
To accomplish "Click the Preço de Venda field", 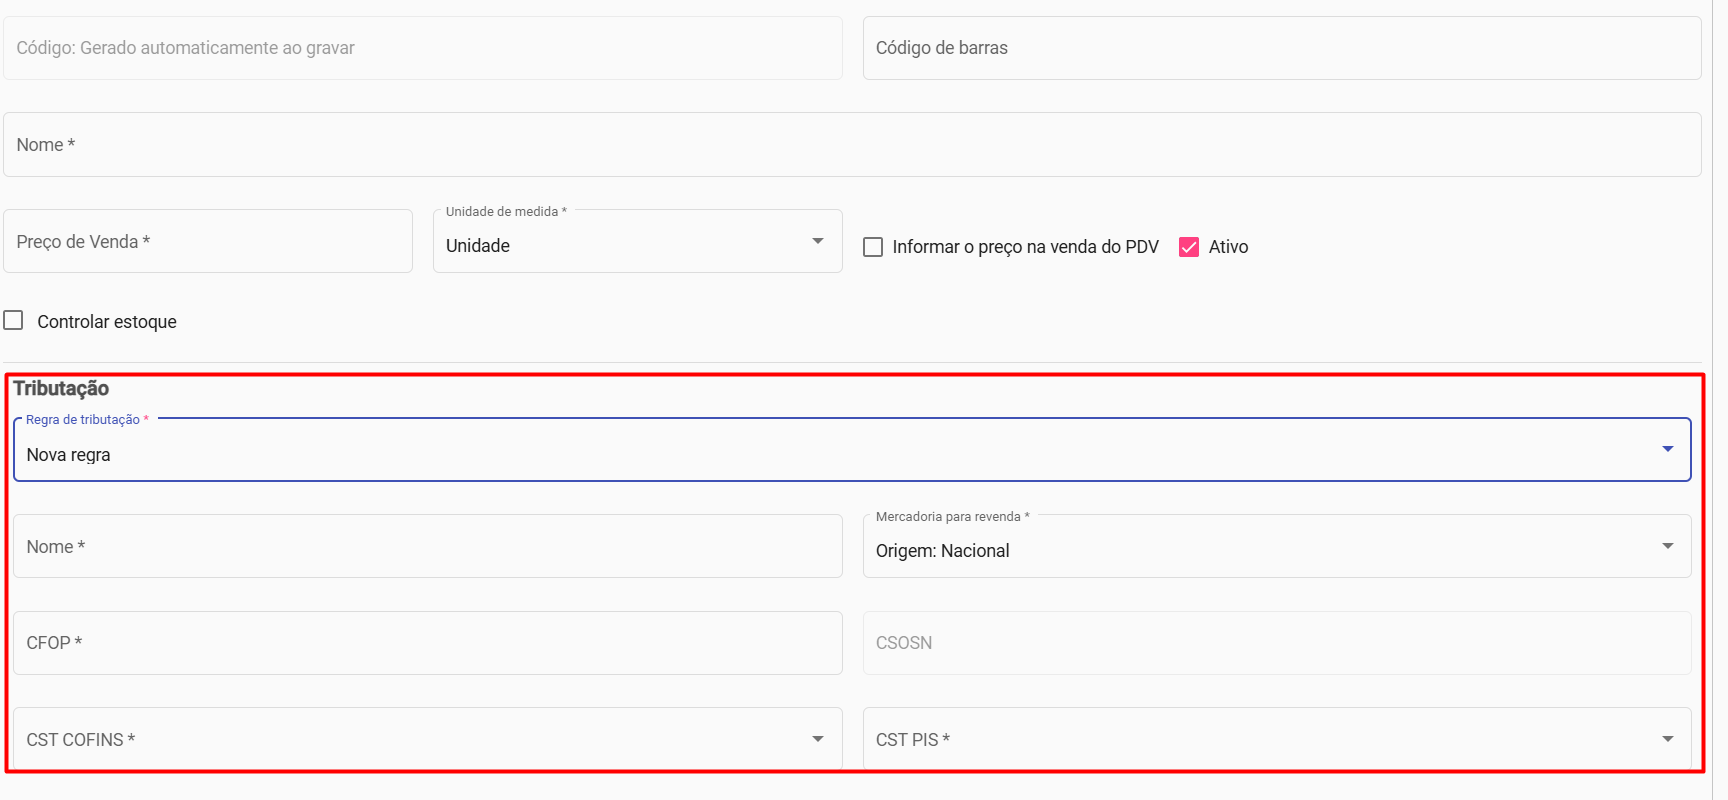I will pyautogui.click(x=207, y=242).
